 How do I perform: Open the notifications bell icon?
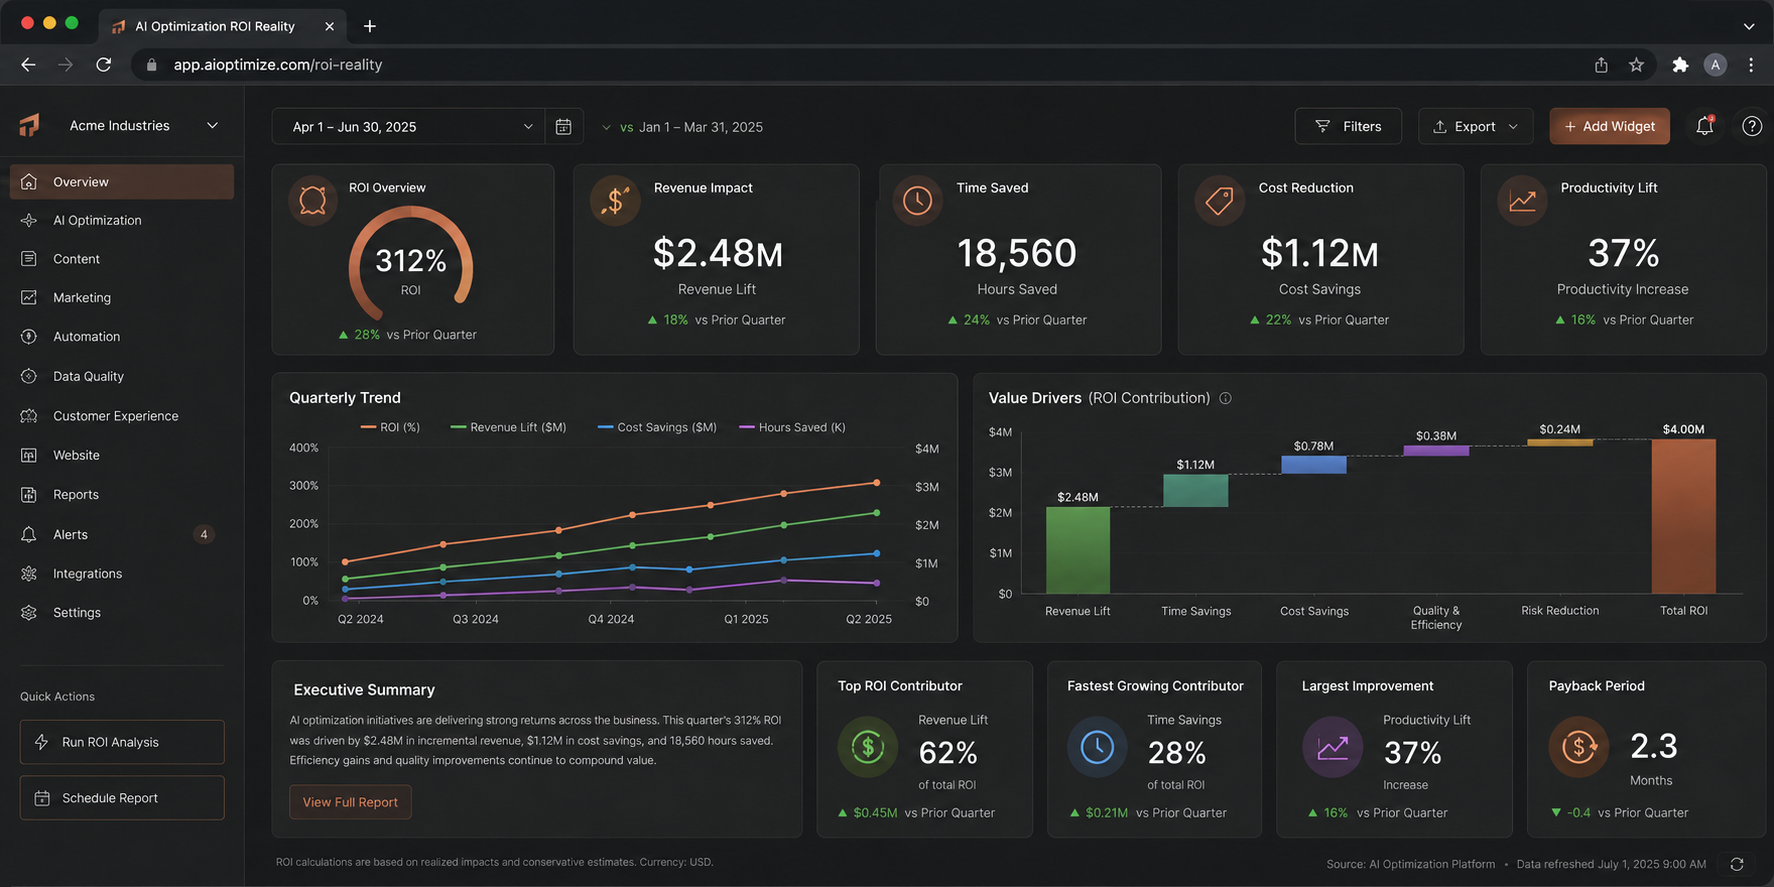pyautogui.click(x=1705, y=126)
